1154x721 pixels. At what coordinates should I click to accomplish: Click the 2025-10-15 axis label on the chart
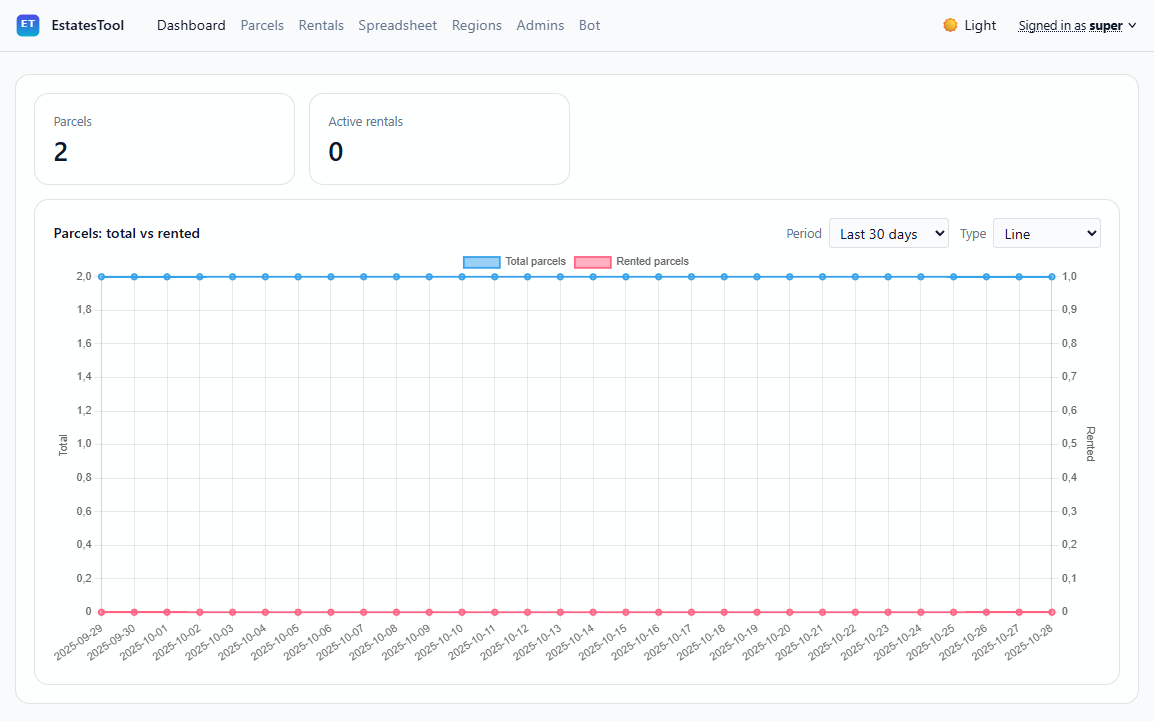(601, 640)
